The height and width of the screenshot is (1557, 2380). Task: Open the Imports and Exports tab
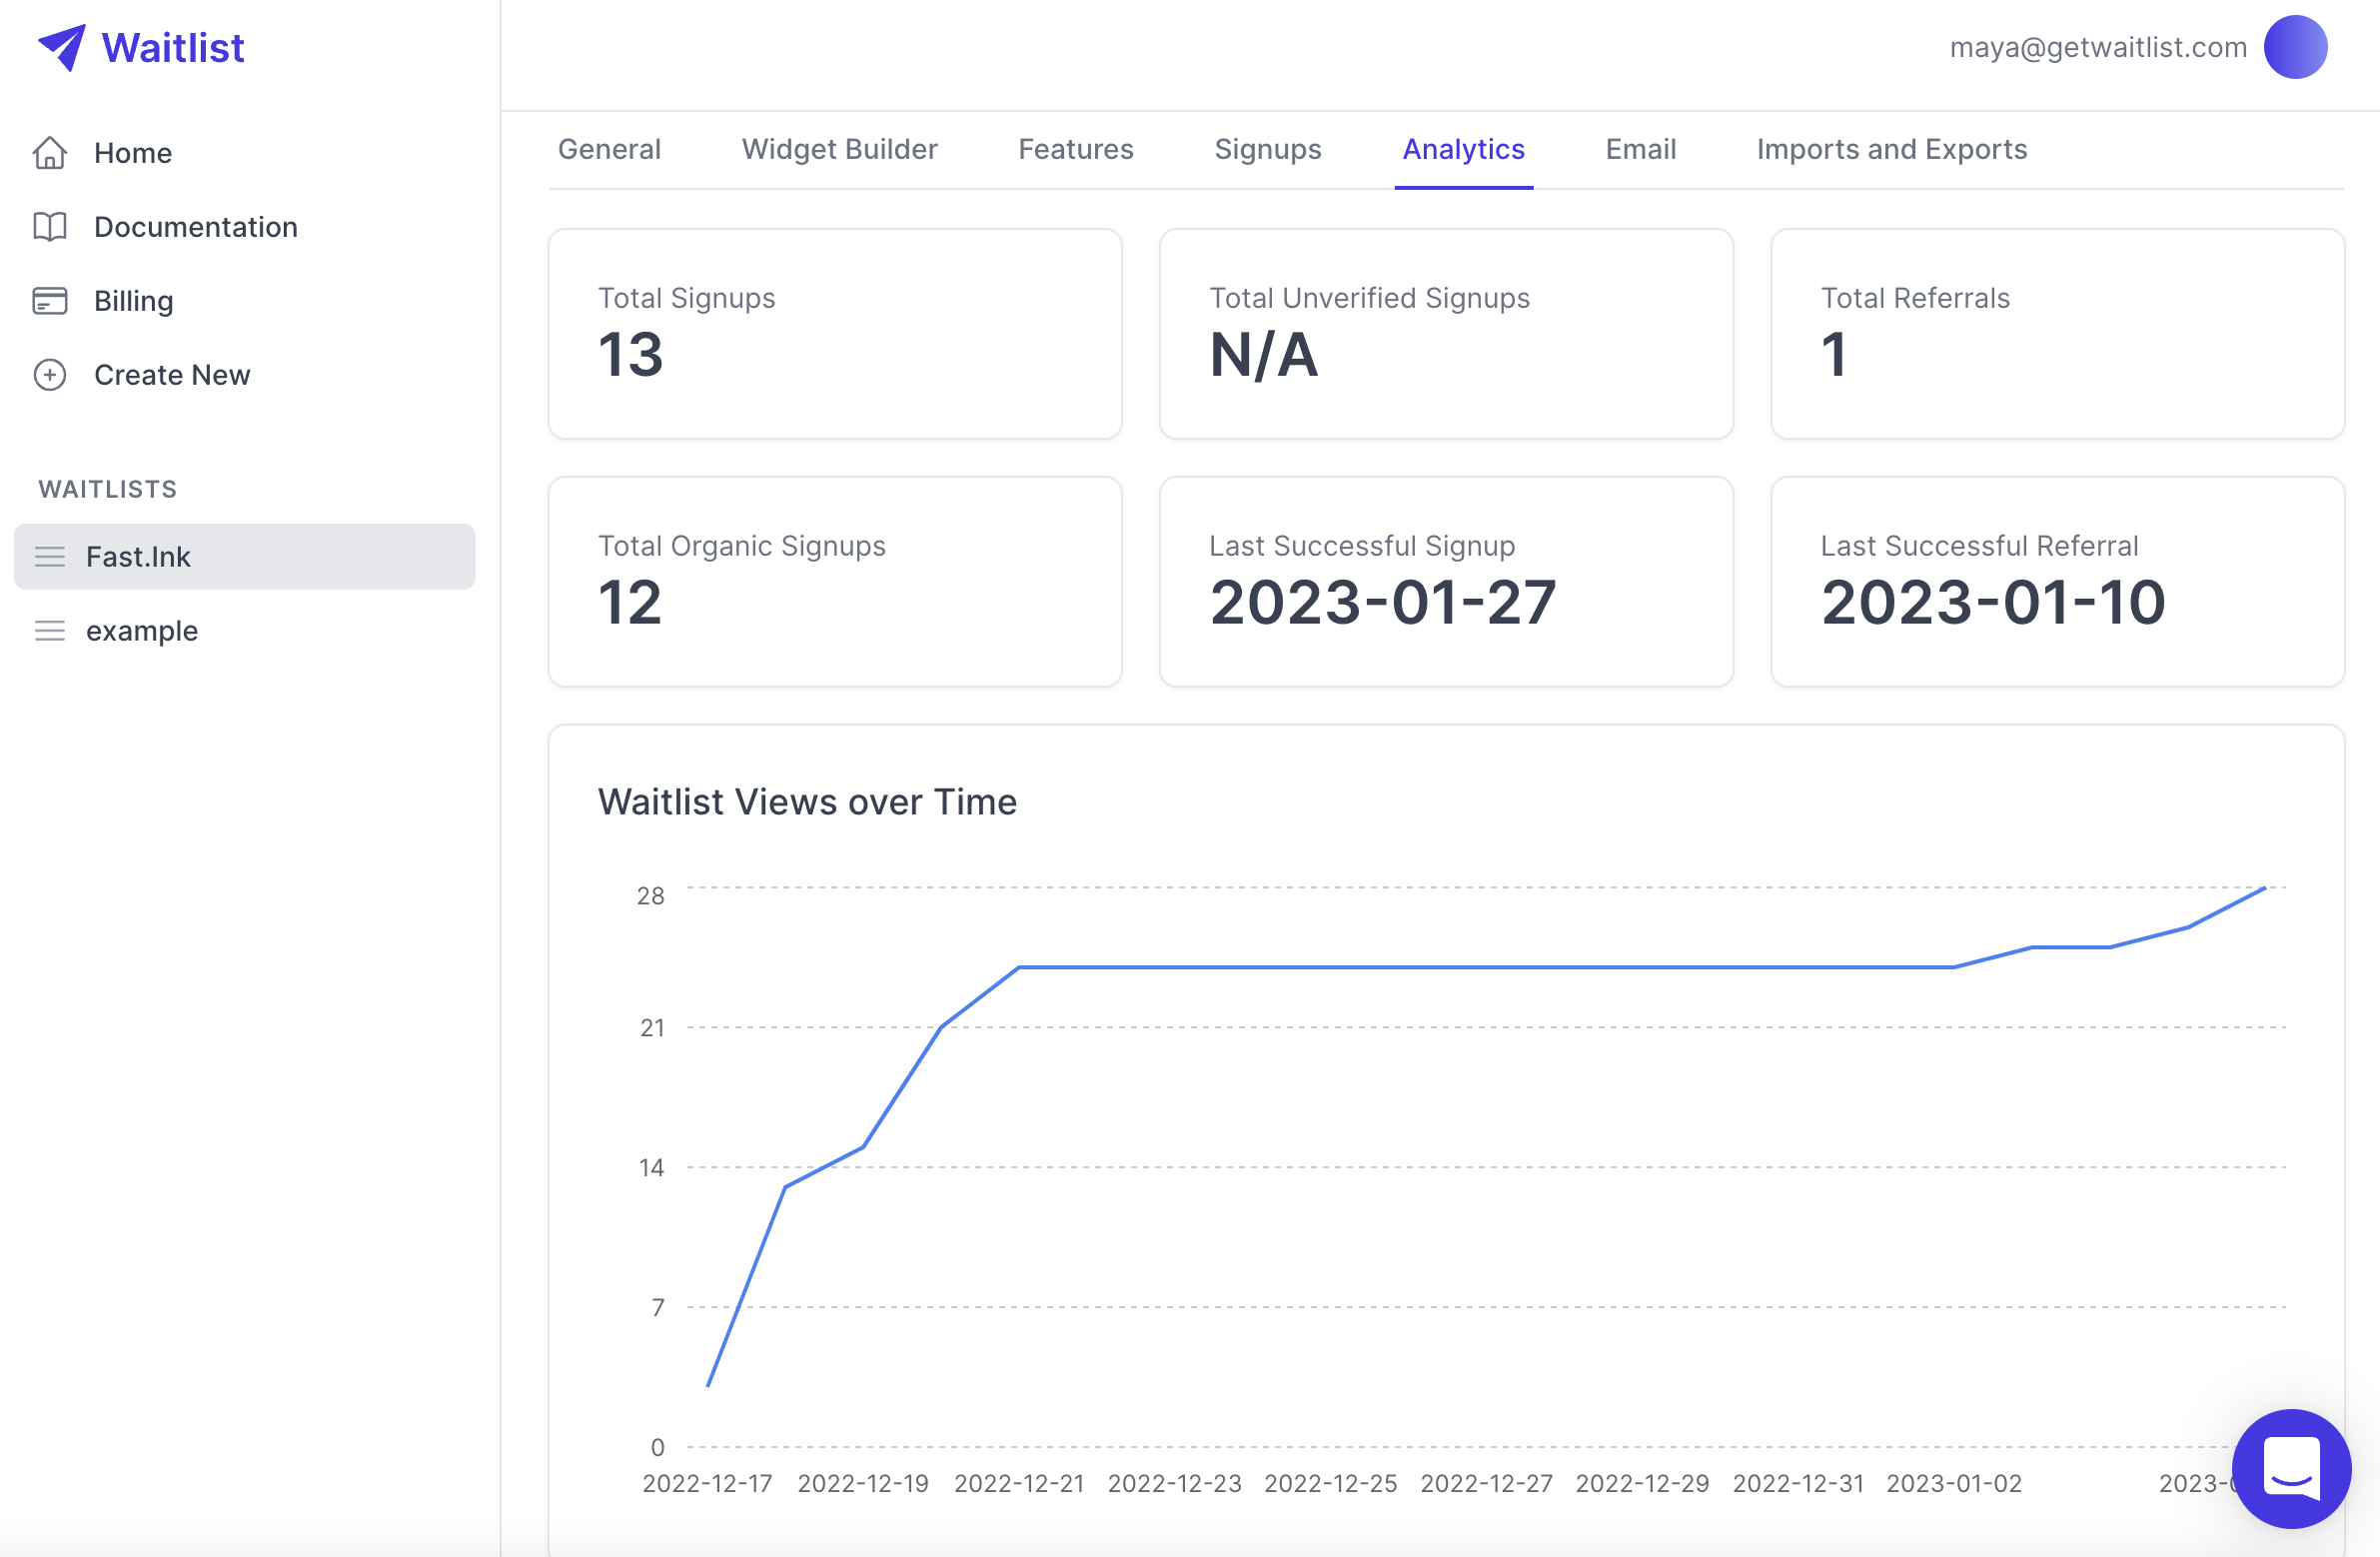click(x=1892, y=149)
